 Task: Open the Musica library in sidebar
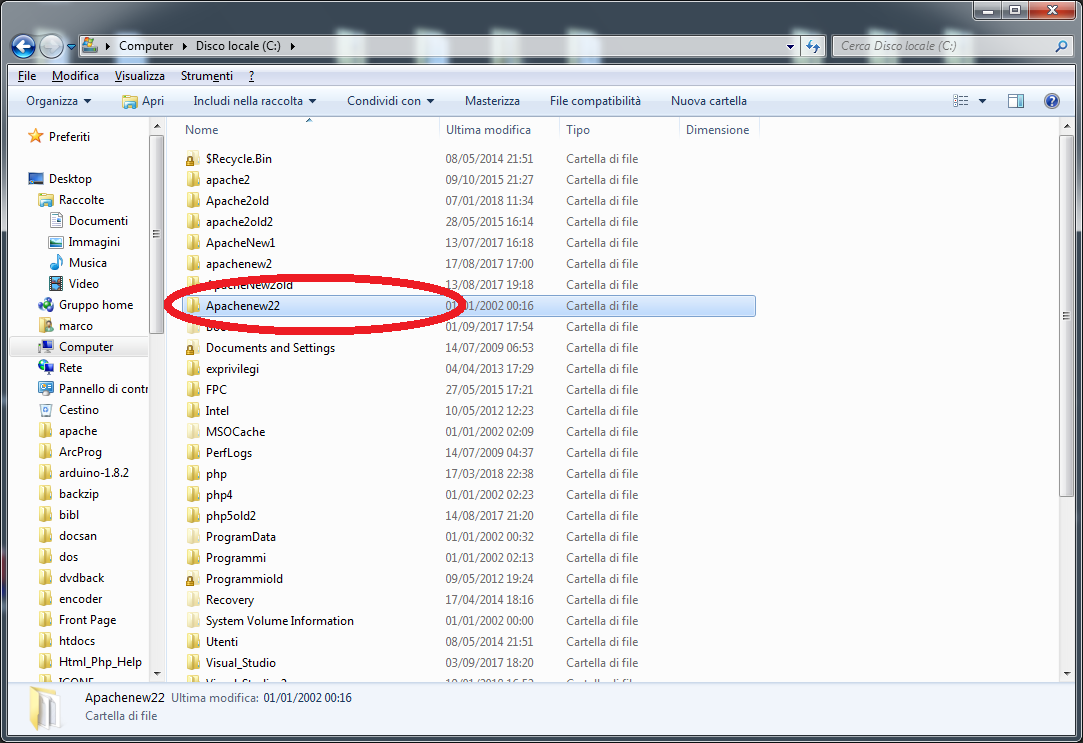pyautogui.click(x=87, y=263)
